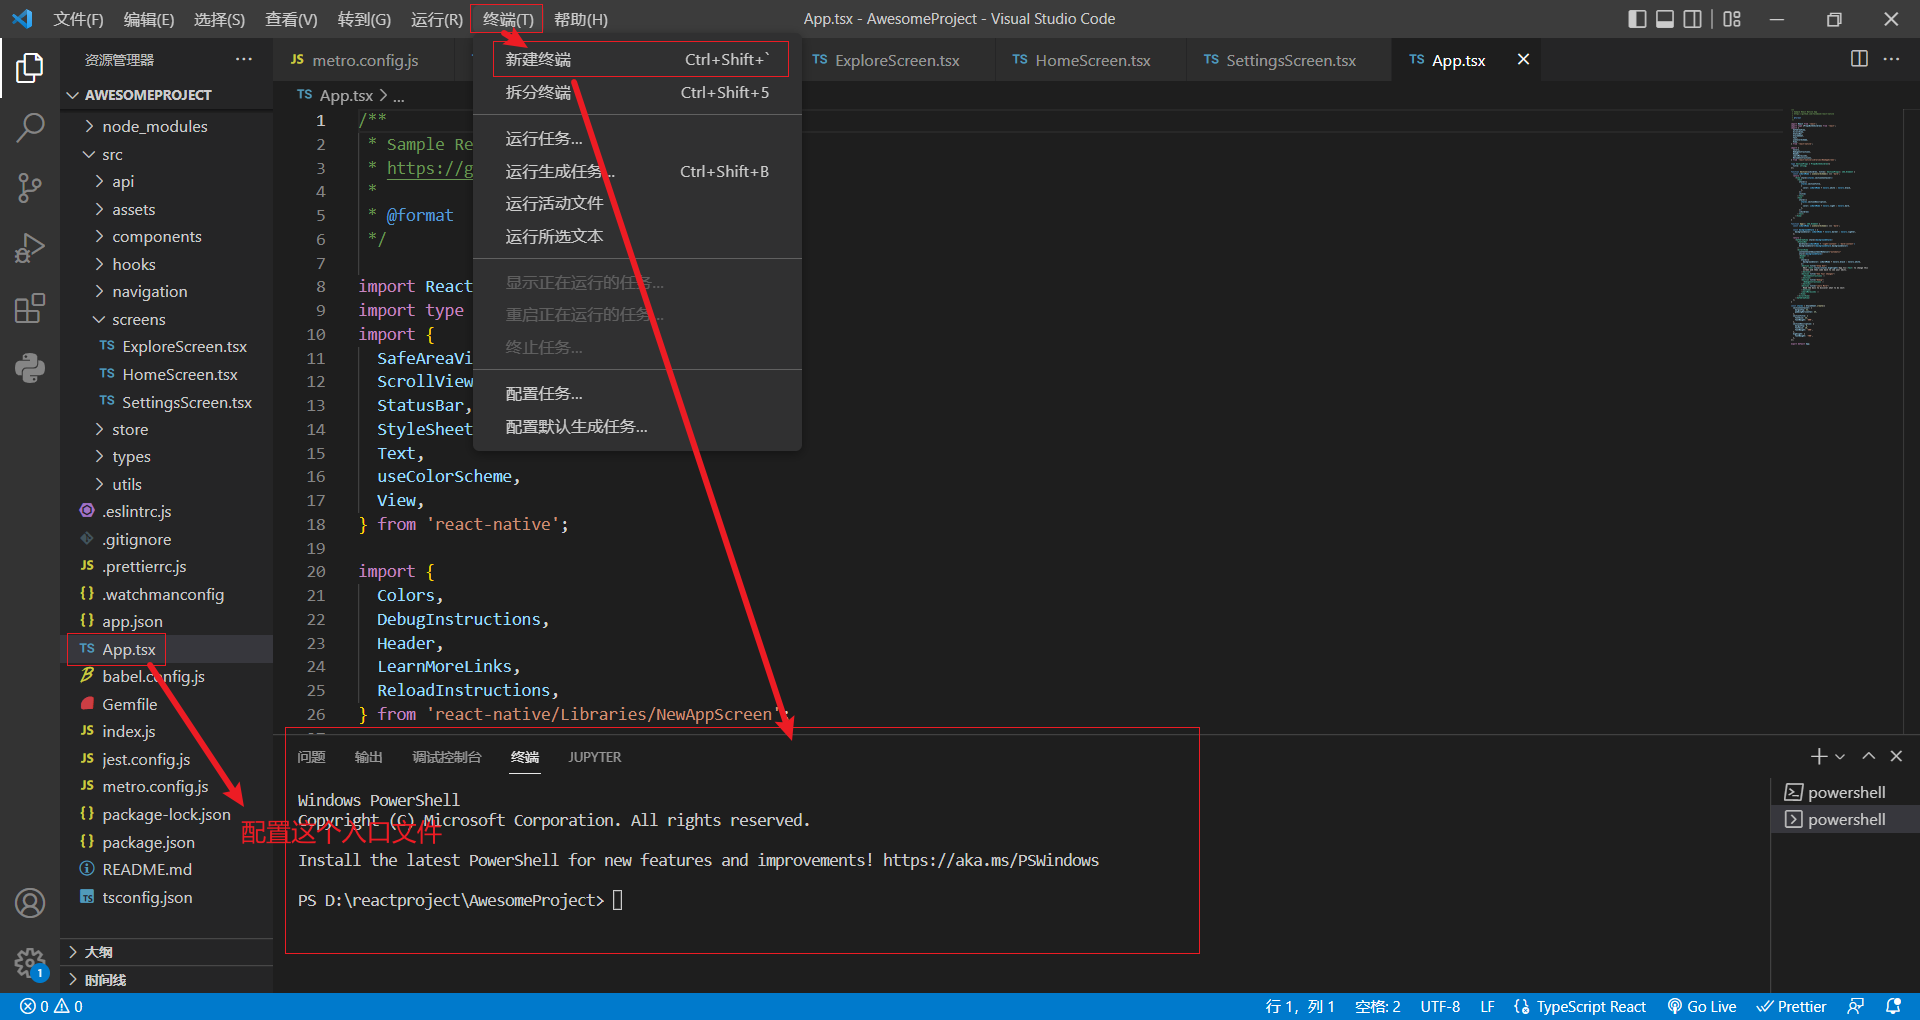
Task: Open editor more actions ellipsis
Action: pos(1891,59)
